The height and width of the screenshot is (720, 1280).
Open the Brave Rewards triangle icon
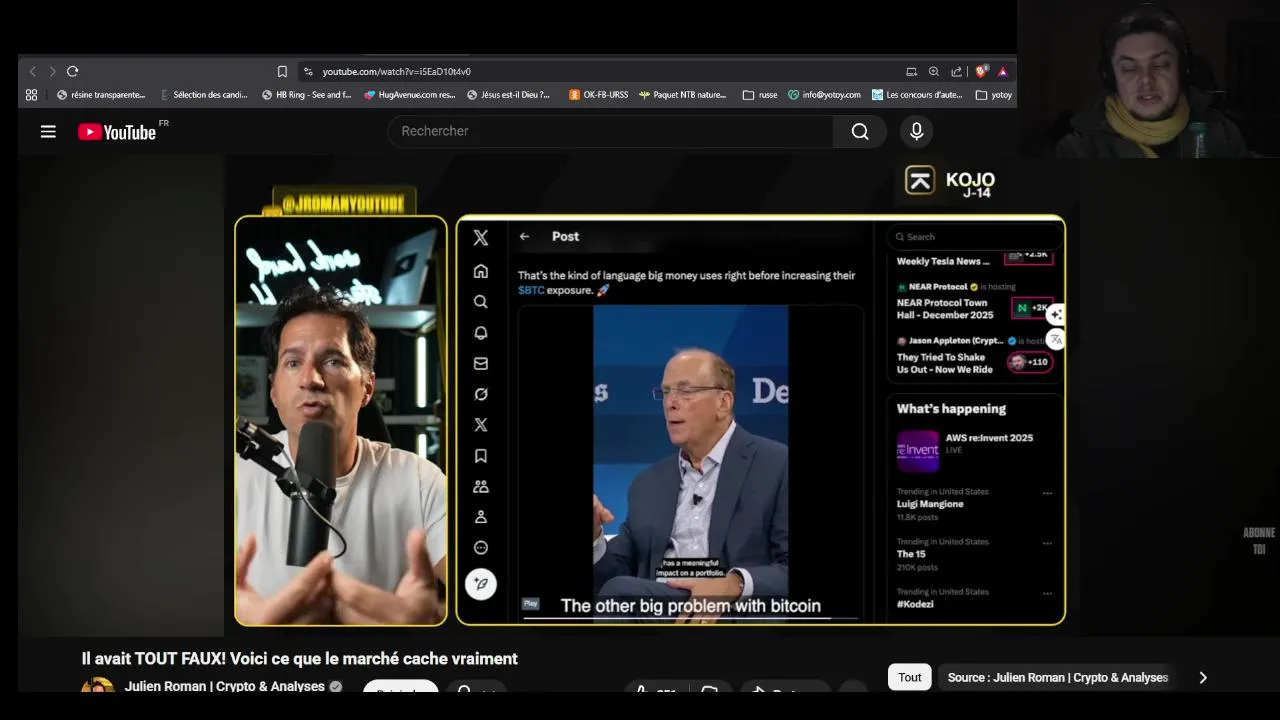click(1002, 71)
